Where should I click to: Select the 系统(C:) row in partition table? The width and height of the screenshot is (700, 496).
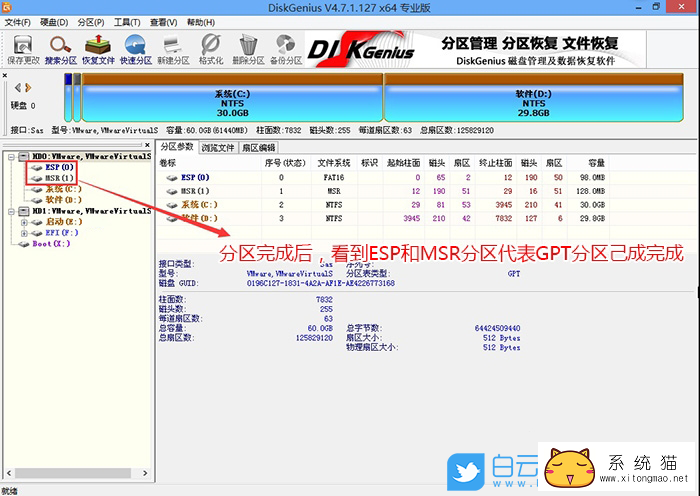point(383,205)
